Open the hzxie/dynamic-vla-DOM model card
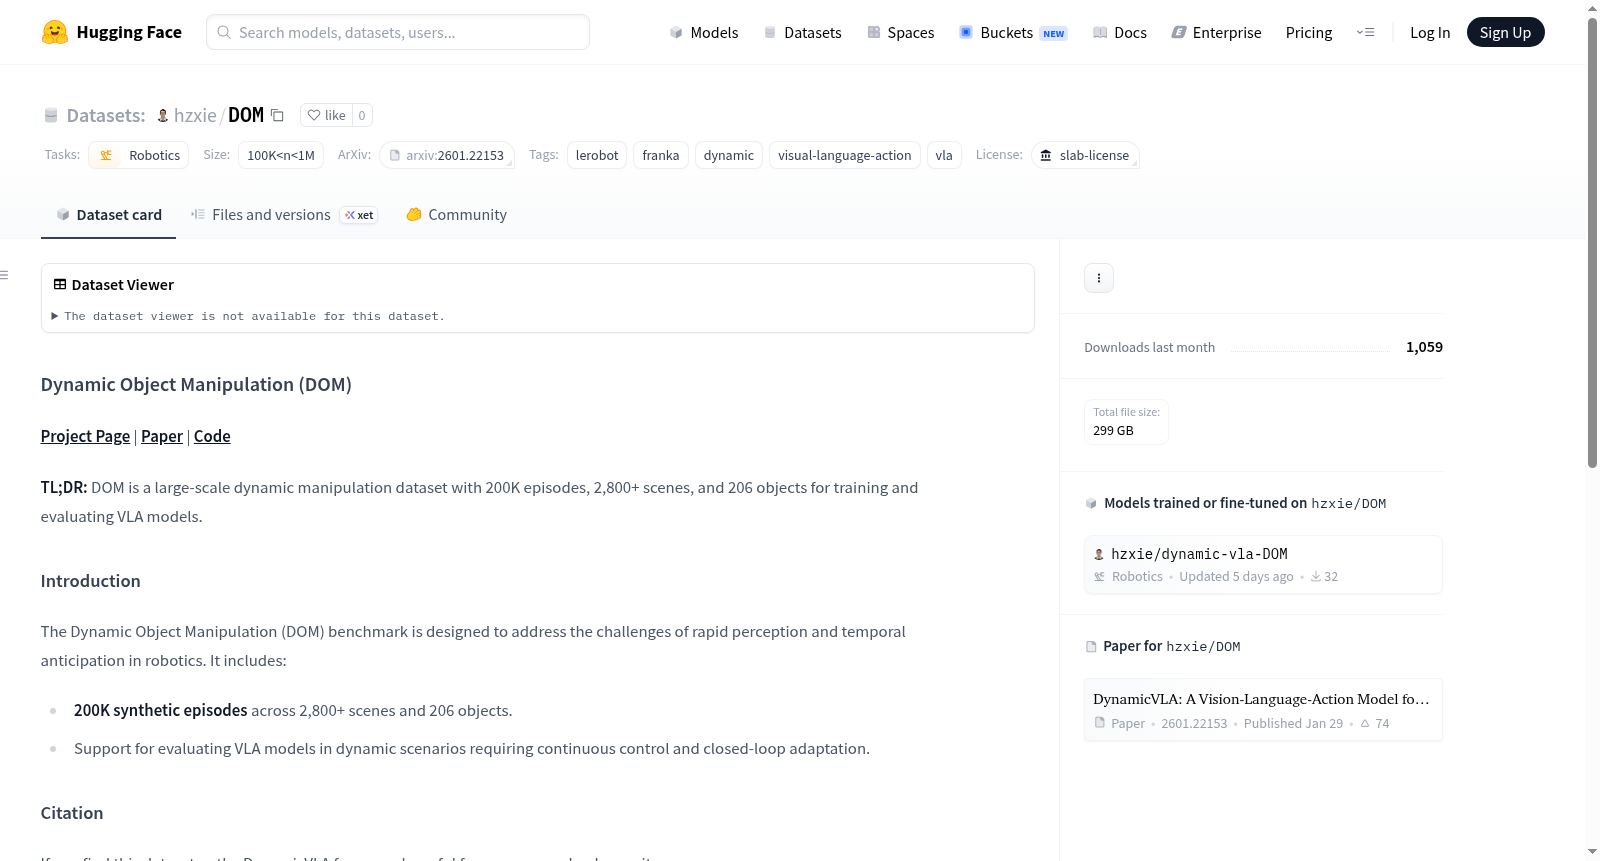 [1263, 565]
